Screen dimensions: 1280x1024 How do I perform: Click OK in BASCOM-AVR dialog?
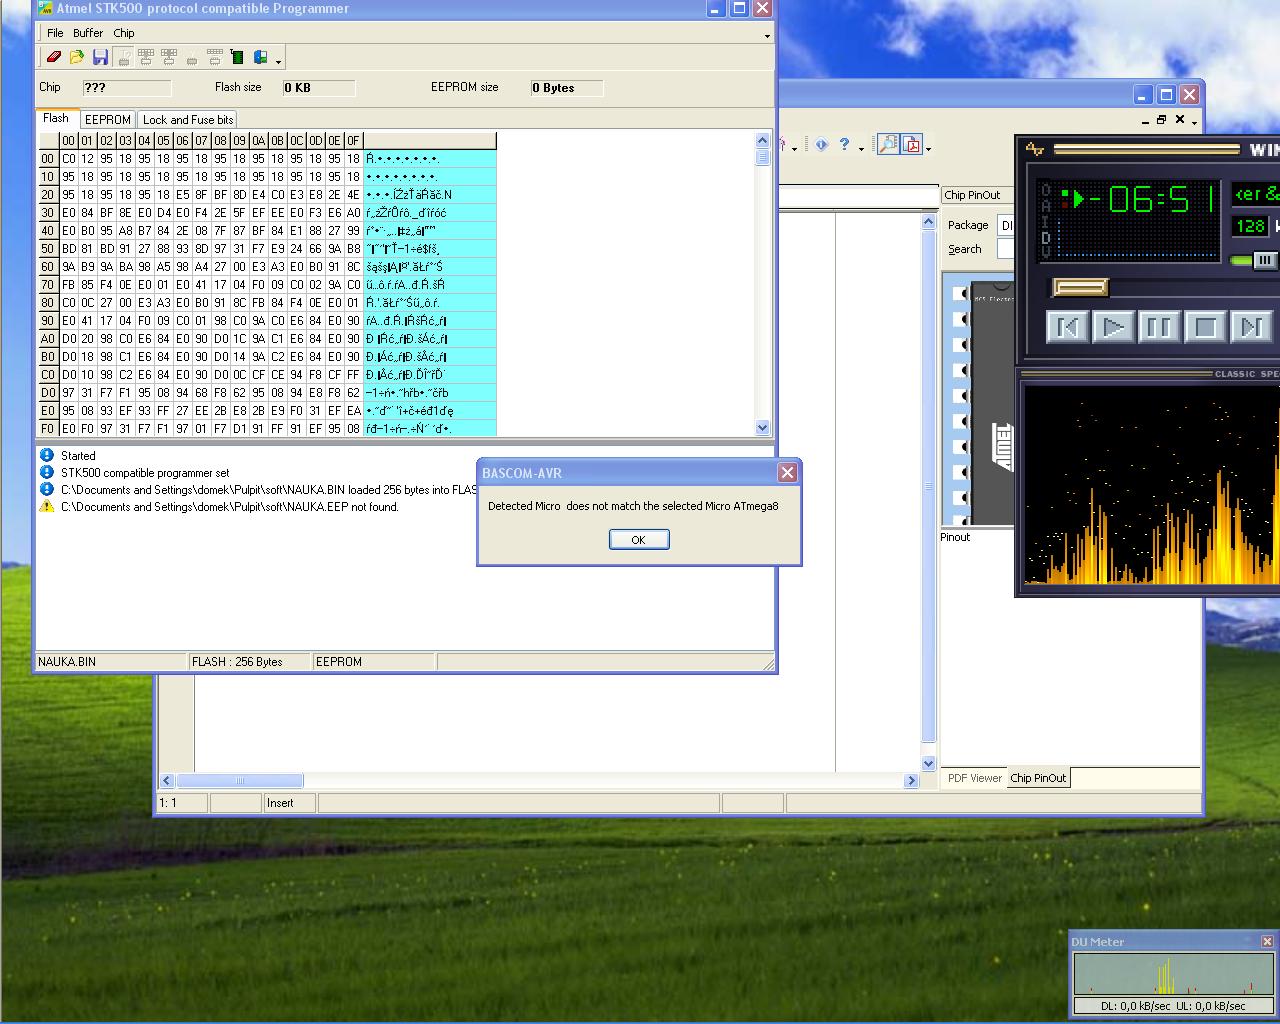coord(638,540)
